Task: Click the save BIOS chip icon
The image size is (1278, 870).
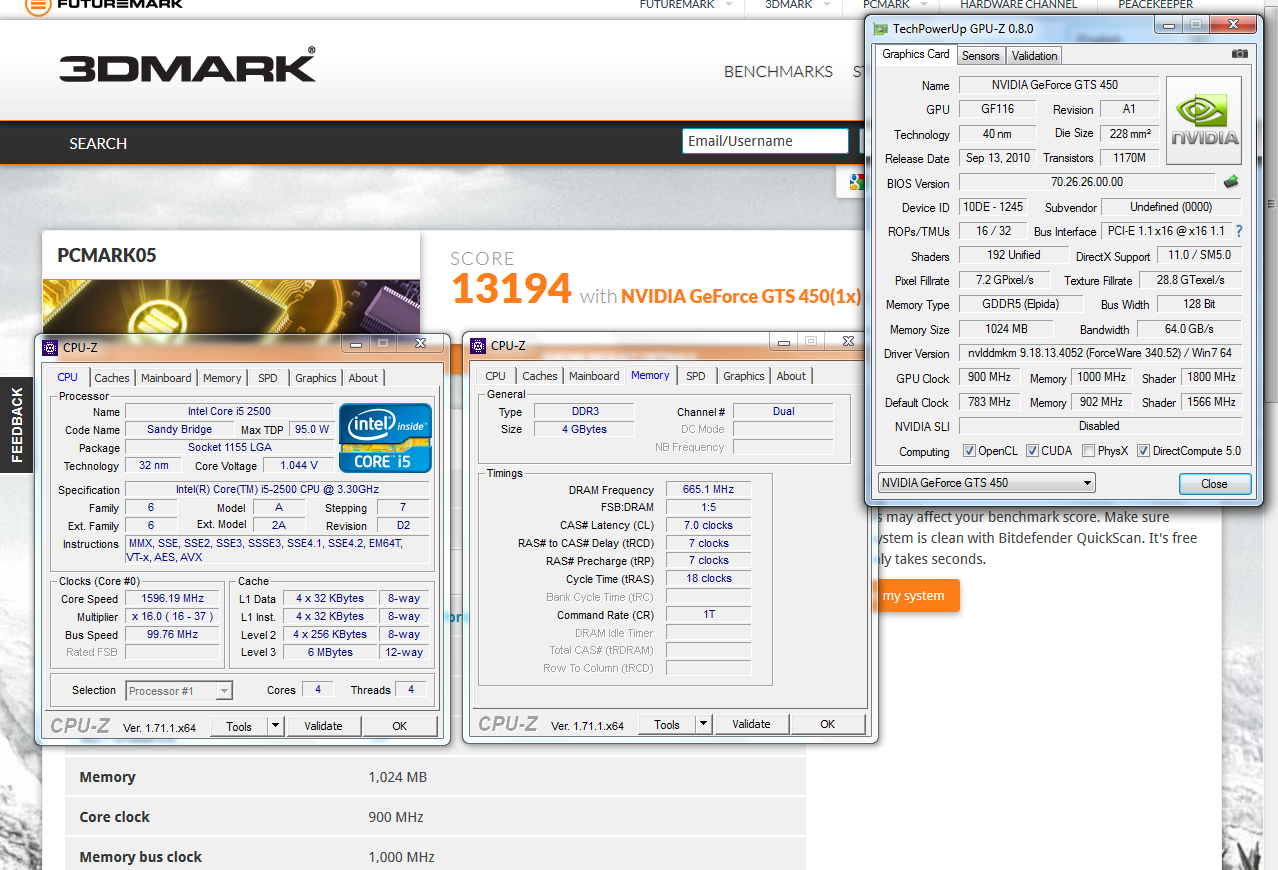Action: coord(1232,182)
